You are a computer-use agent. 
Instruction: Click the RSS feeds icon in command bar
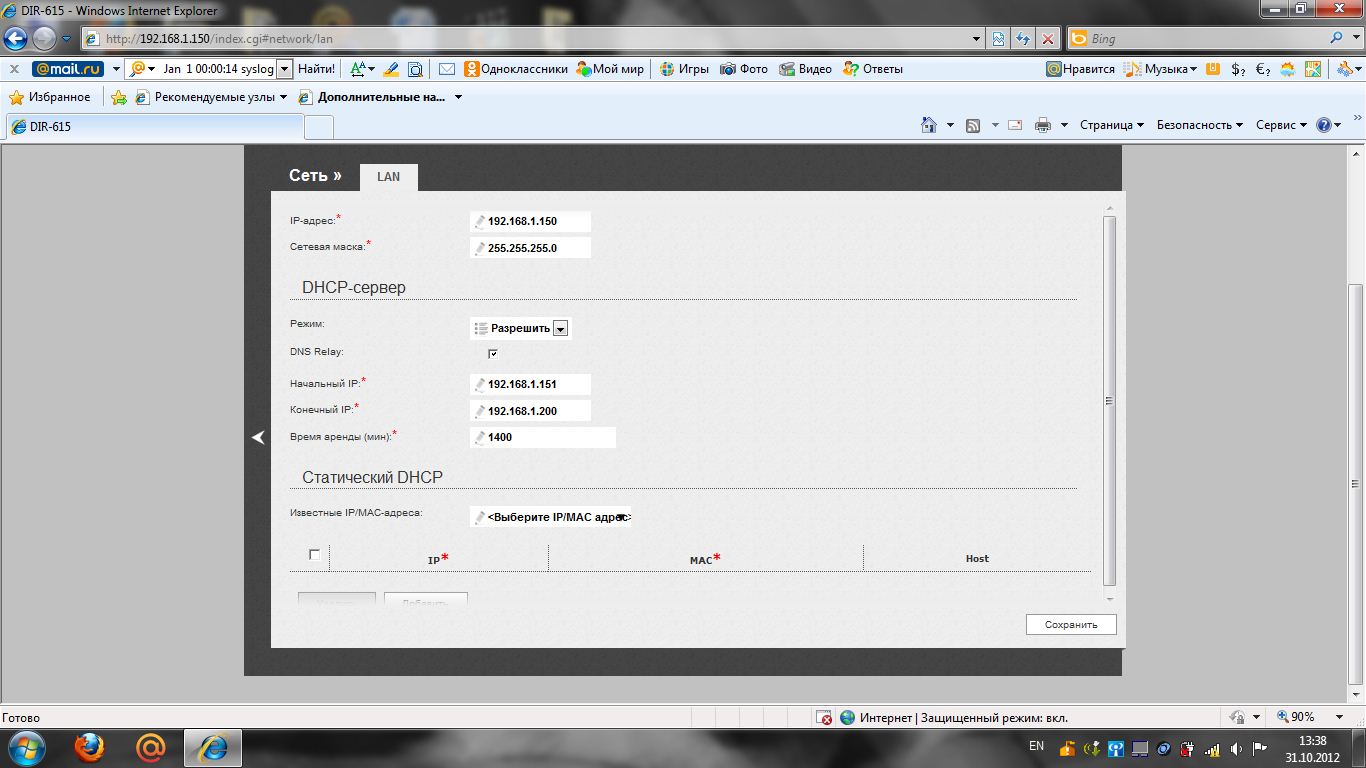click(972, 125)
